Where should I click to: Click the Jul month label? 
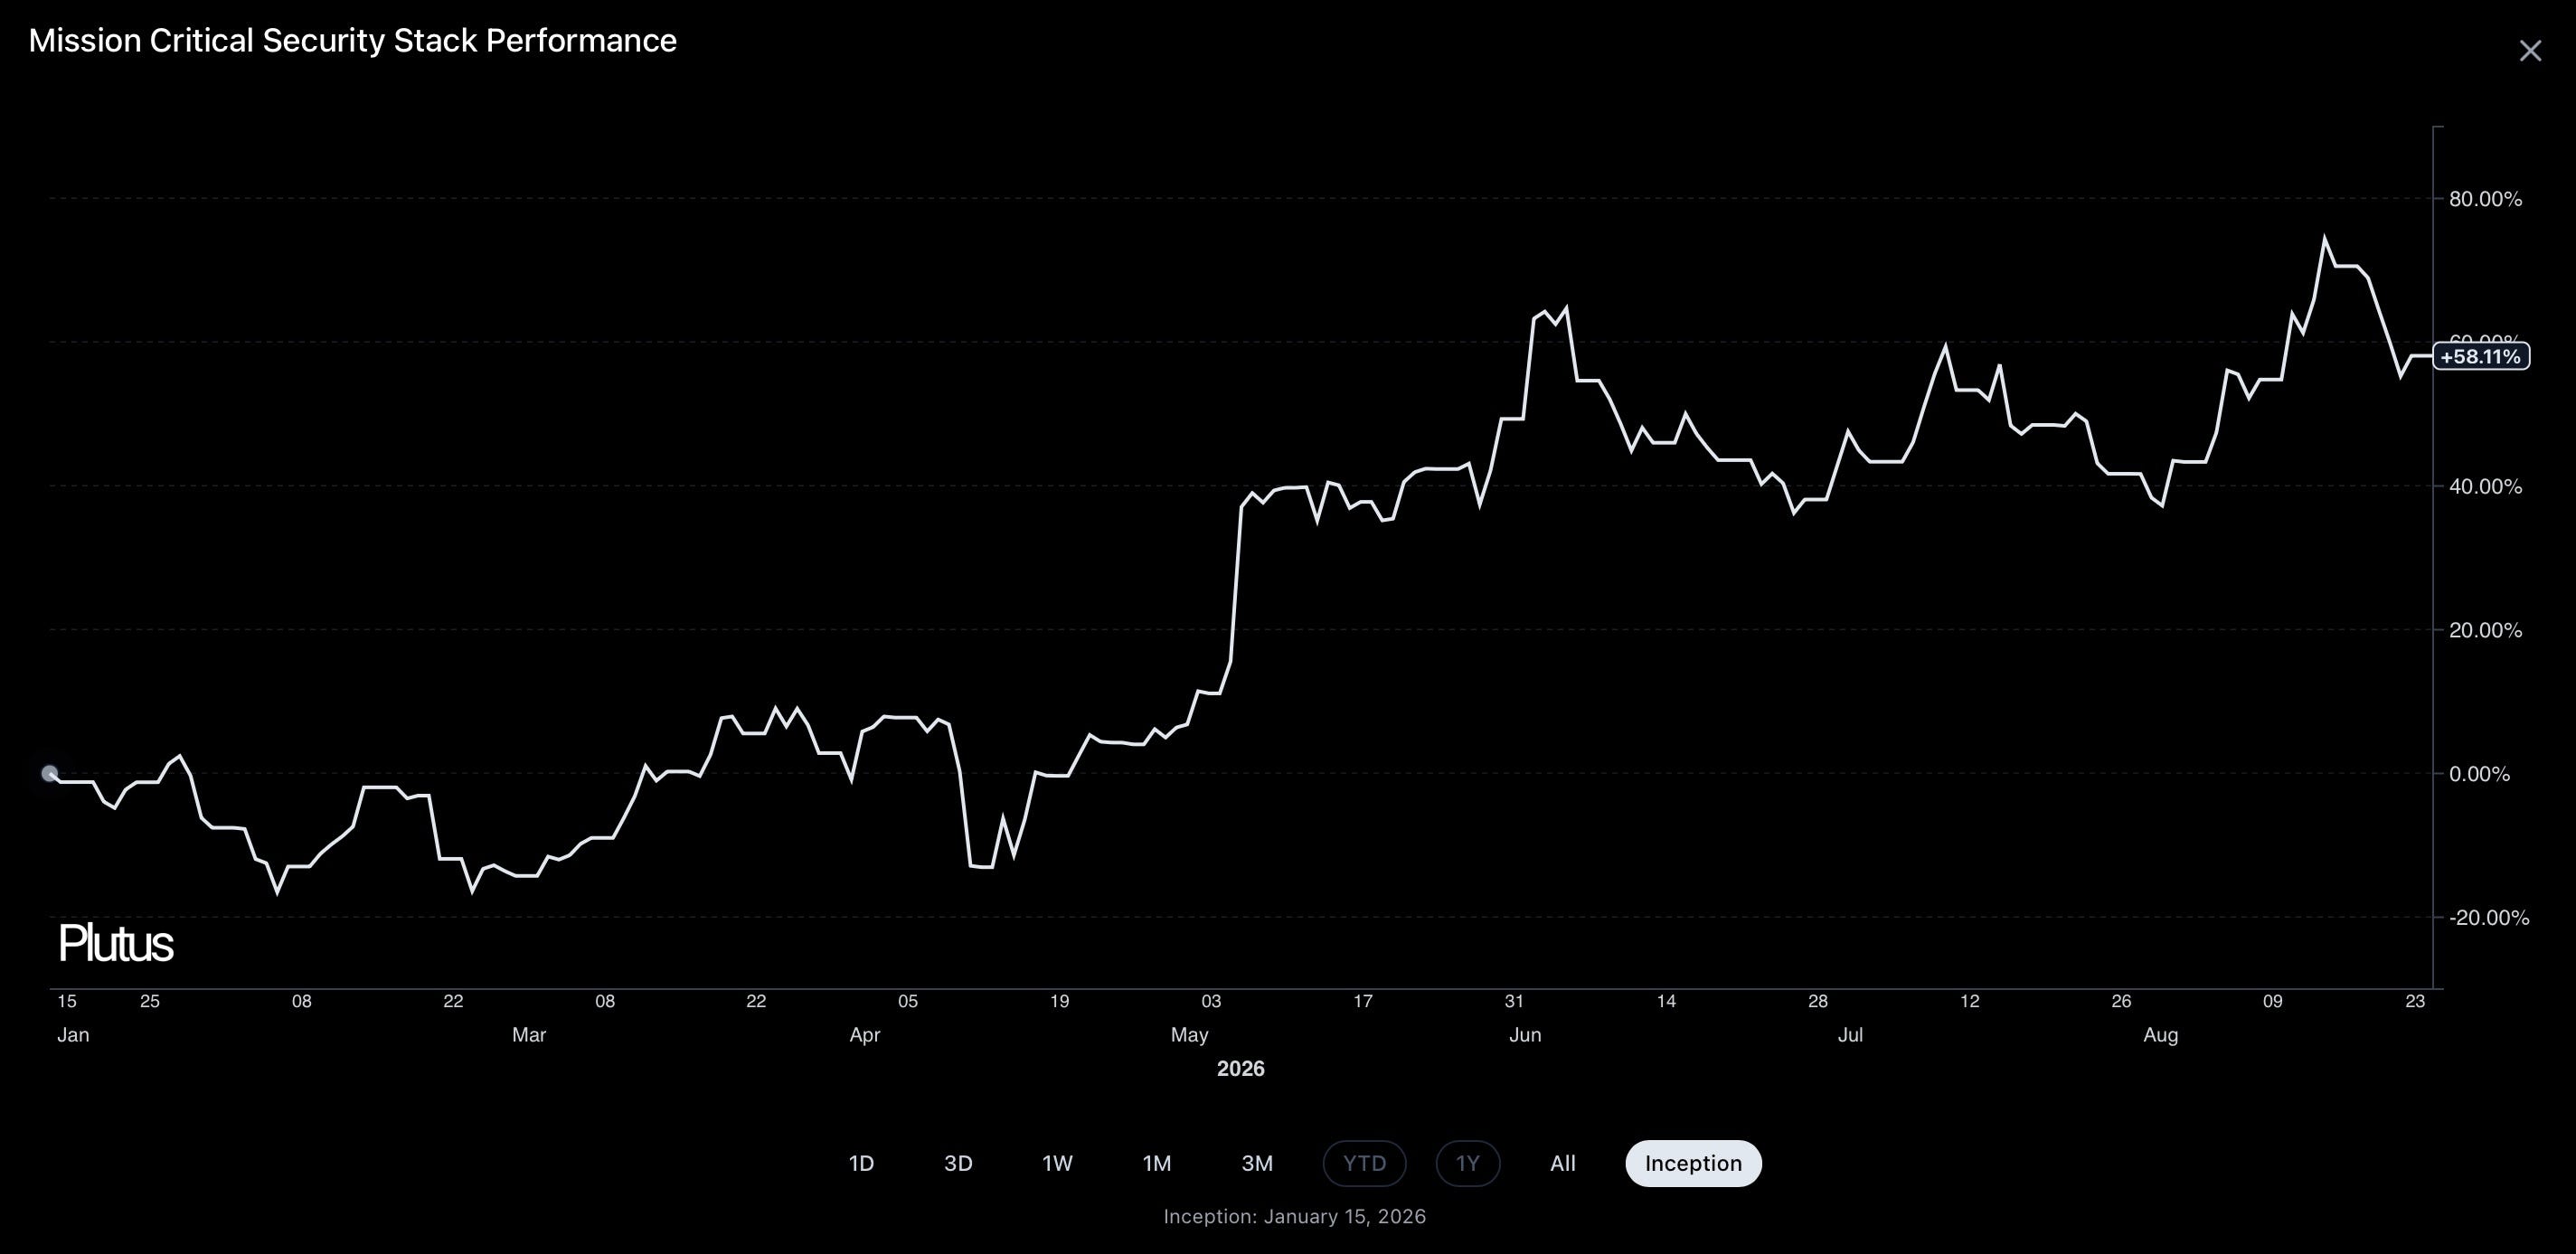(1850, 1035)
